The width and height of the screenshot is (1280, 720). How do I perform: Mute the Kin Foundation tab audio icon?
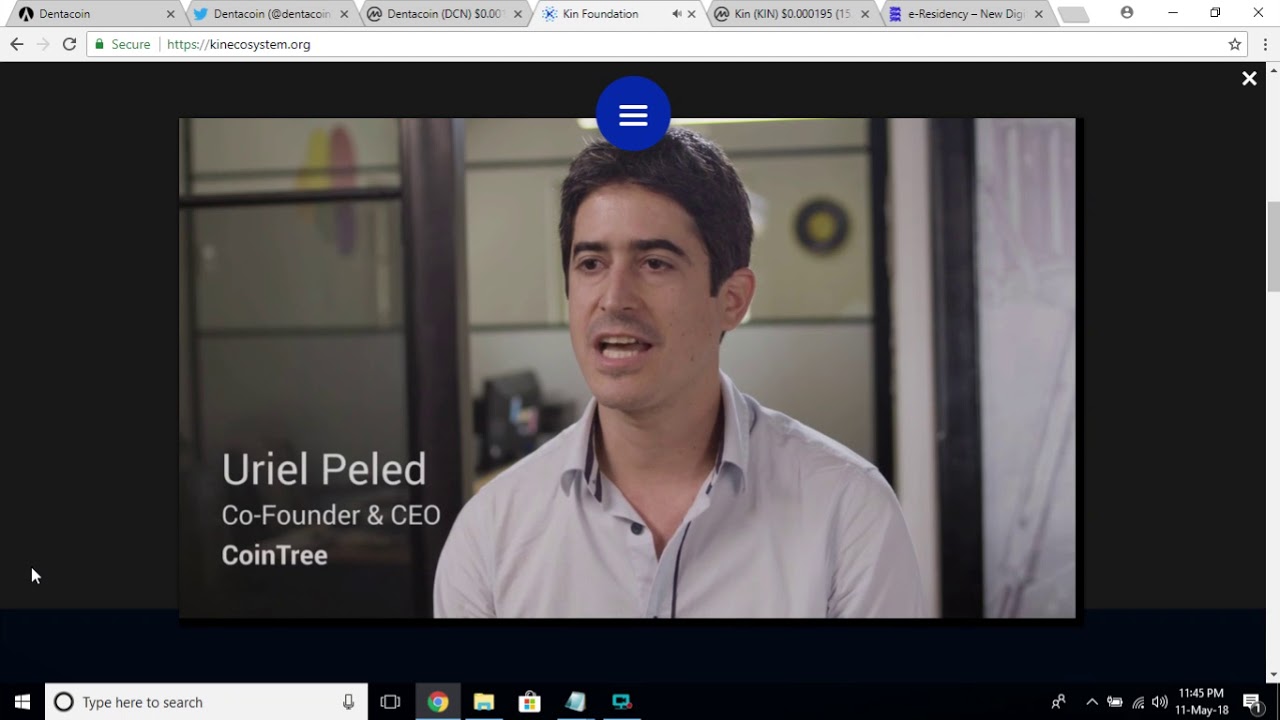click(677, 14)
